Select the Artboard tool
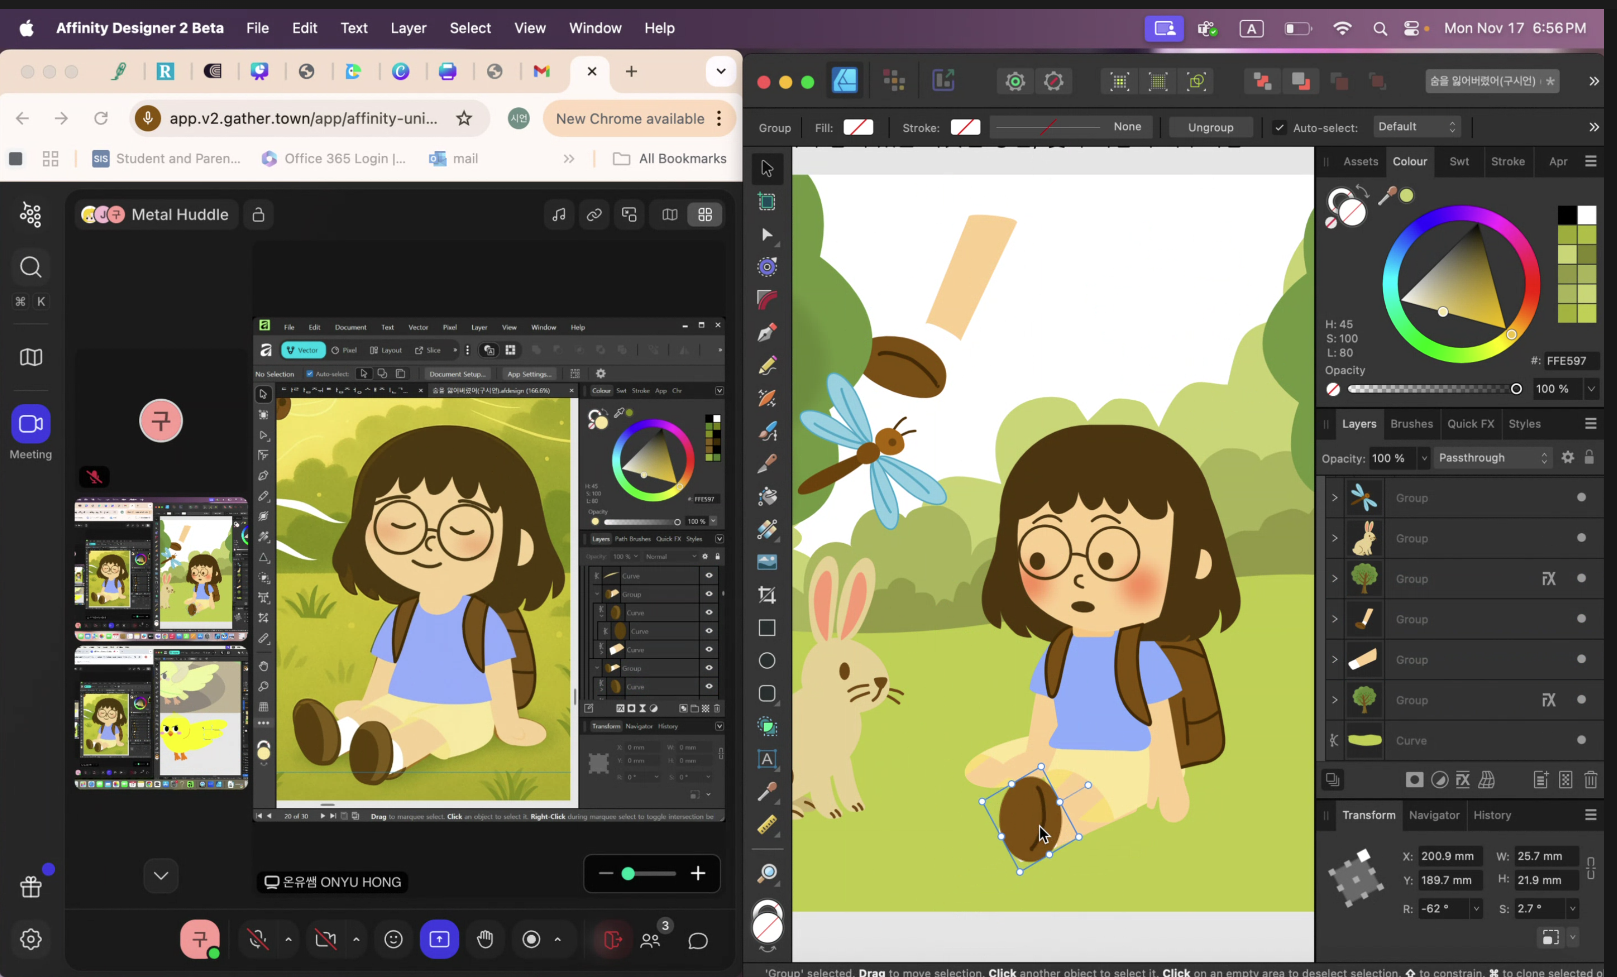The image size is (1617, 977). coord(767,202)
